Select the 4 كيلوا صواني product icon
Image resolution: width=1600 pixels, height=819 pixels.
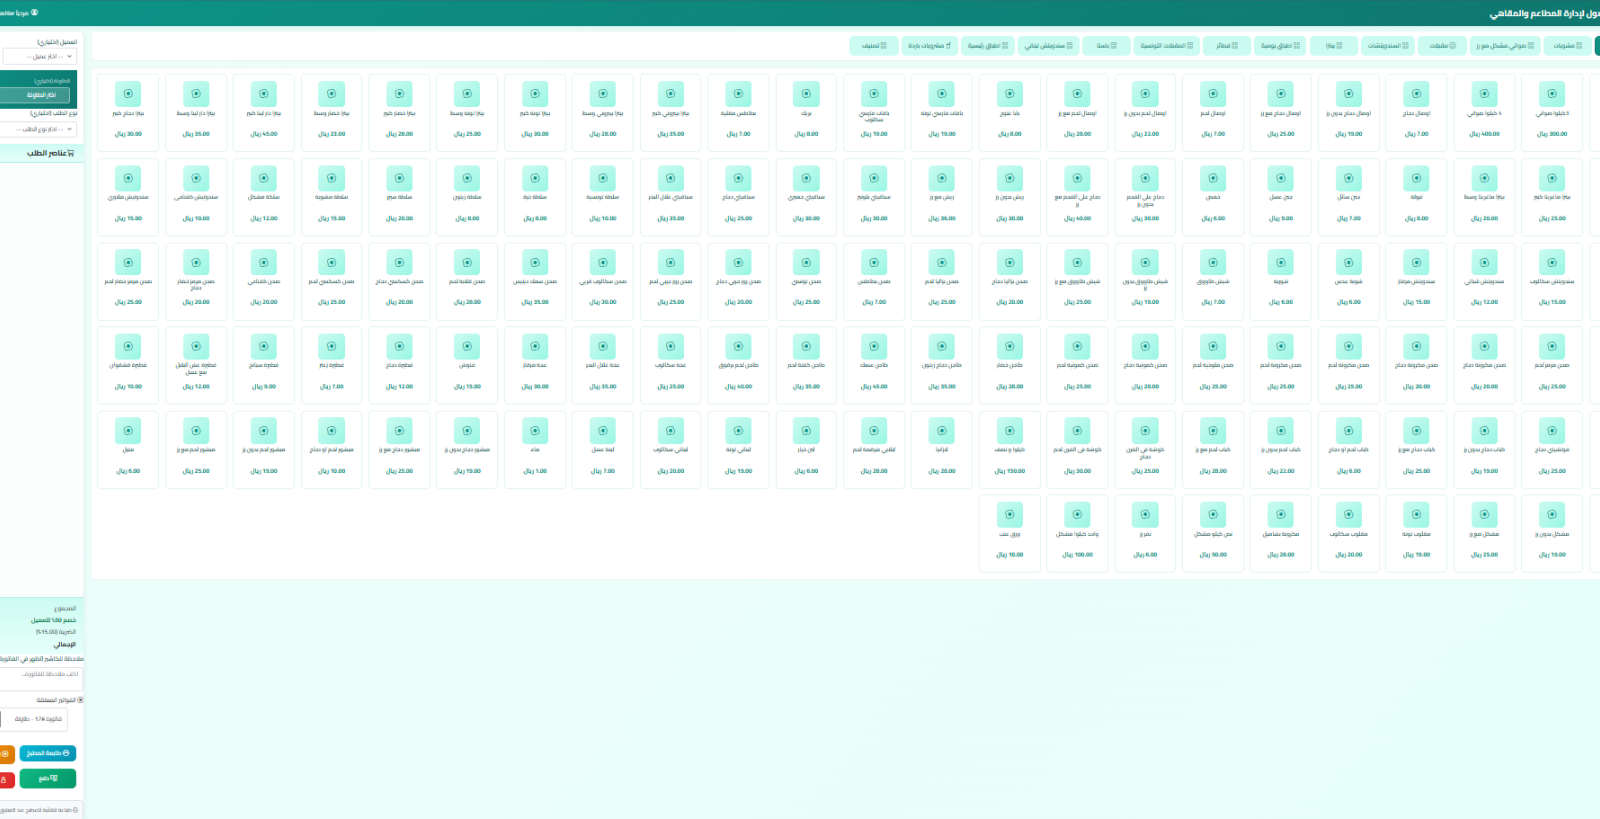[x=1484, y=94]
